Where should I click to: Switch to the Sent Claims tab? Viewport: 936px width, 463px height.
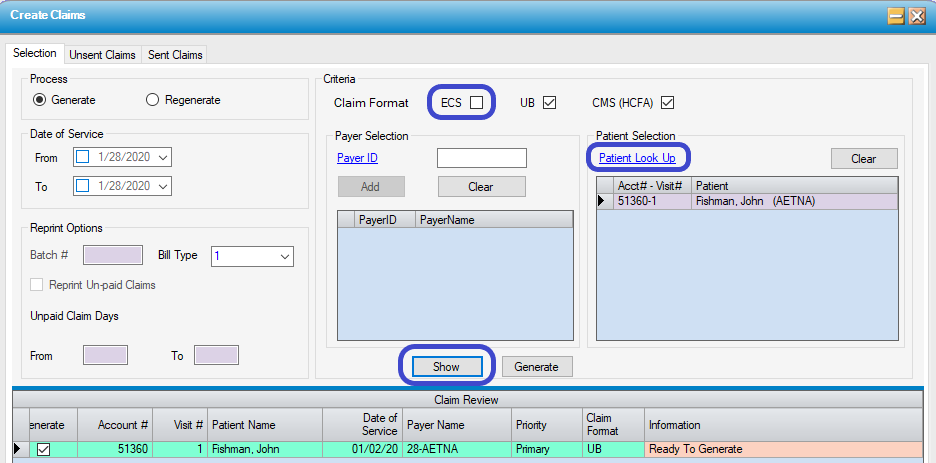175,55
